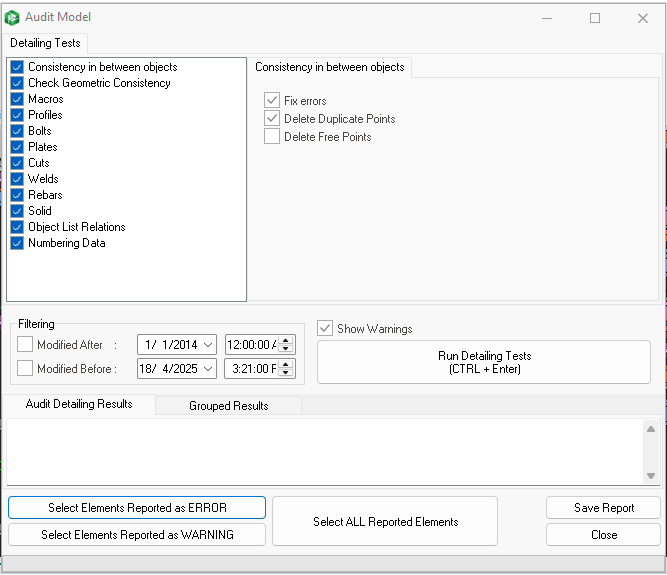Toggle the Show Warnings checkbox

click(x=325, y=329)
